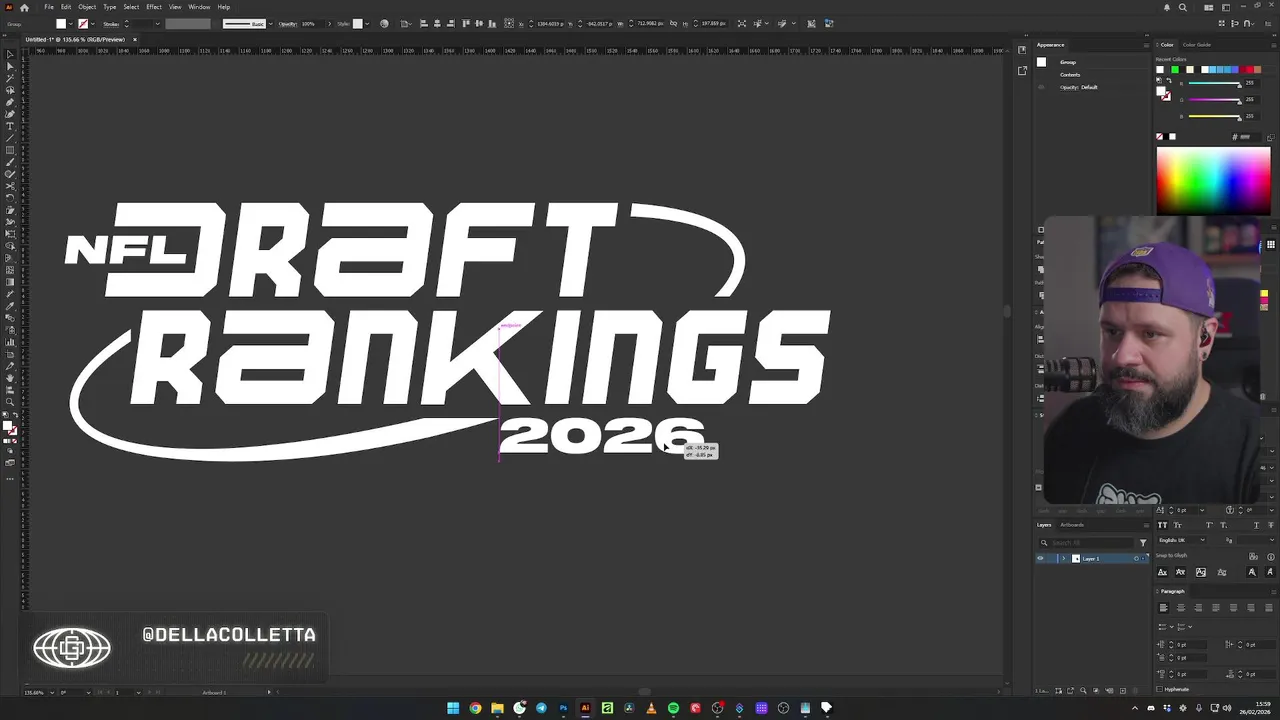Image resolution: width=1280 pixels, height=720 pixels.
Task: Open Spotify from the taskbar
Action: click(x=673, y=708)
